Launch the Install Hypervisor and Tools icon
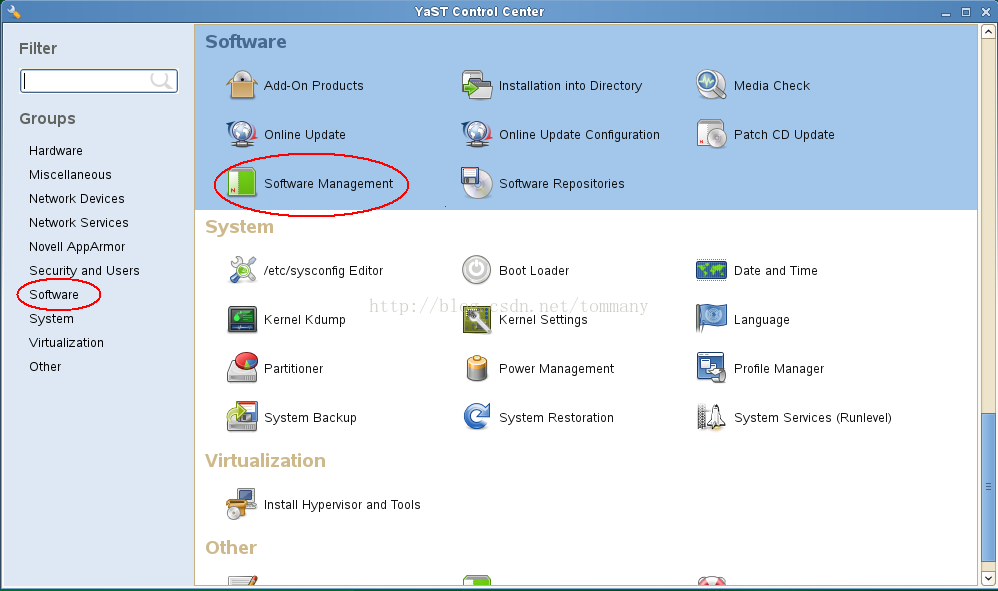998x591 pixels. [242, 504]
